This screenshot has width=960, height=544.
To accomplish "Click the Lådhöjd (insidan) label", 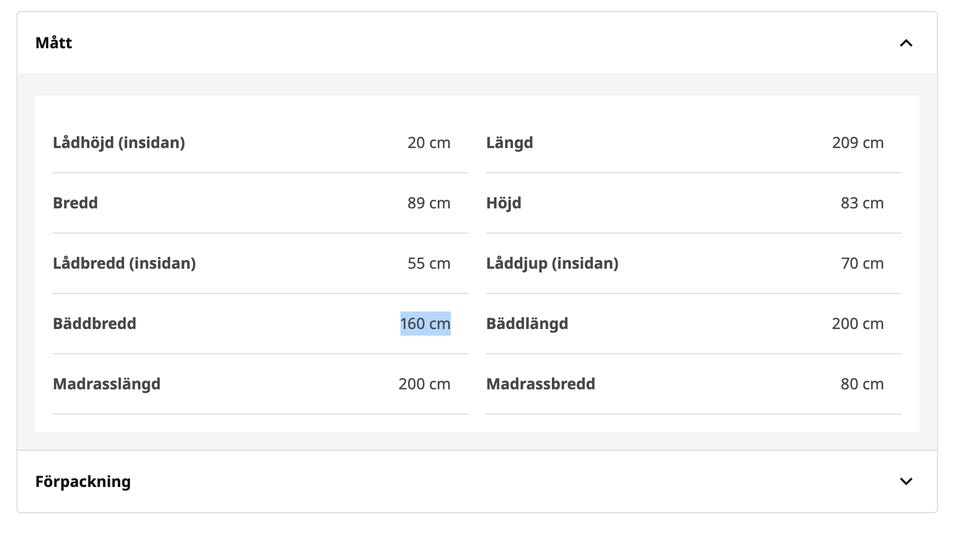I will point(119,143).
